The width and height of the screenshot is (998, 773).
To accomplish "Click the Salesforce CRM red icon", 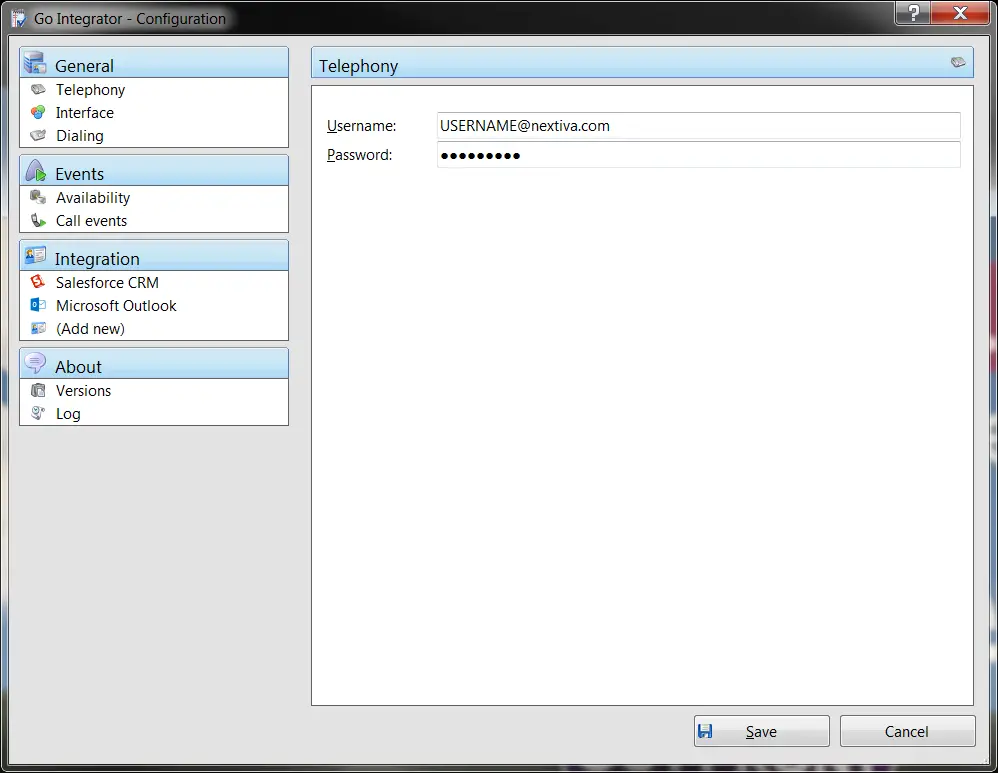I will (38, 281).
